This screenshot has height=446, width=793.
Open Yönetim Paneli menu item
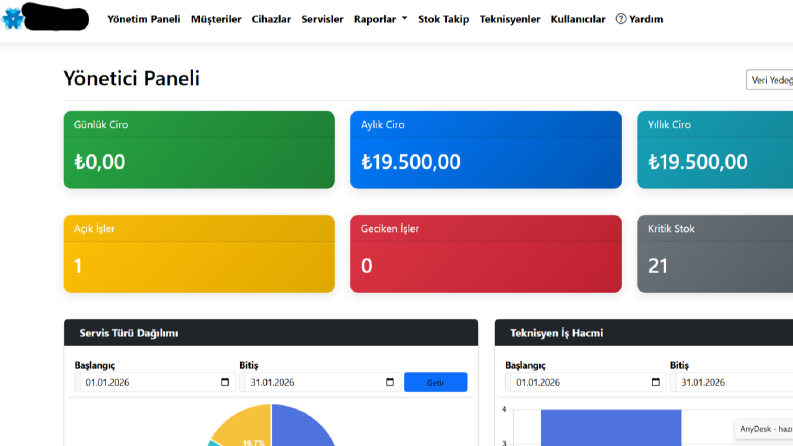tap(144, 19)
